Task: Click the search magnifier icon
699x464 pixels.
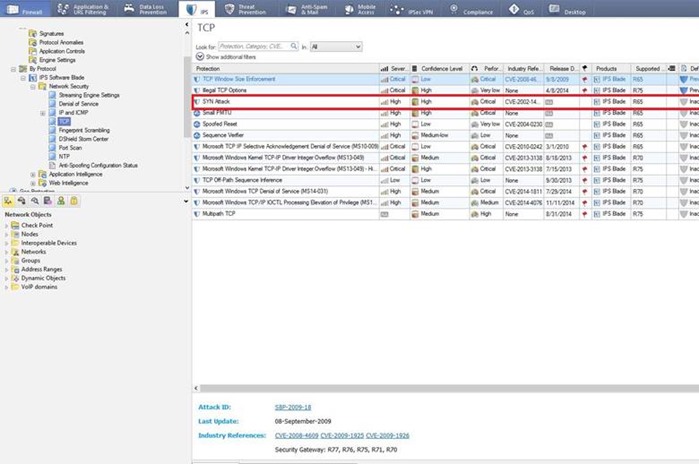Action: [x=294, y=46]
